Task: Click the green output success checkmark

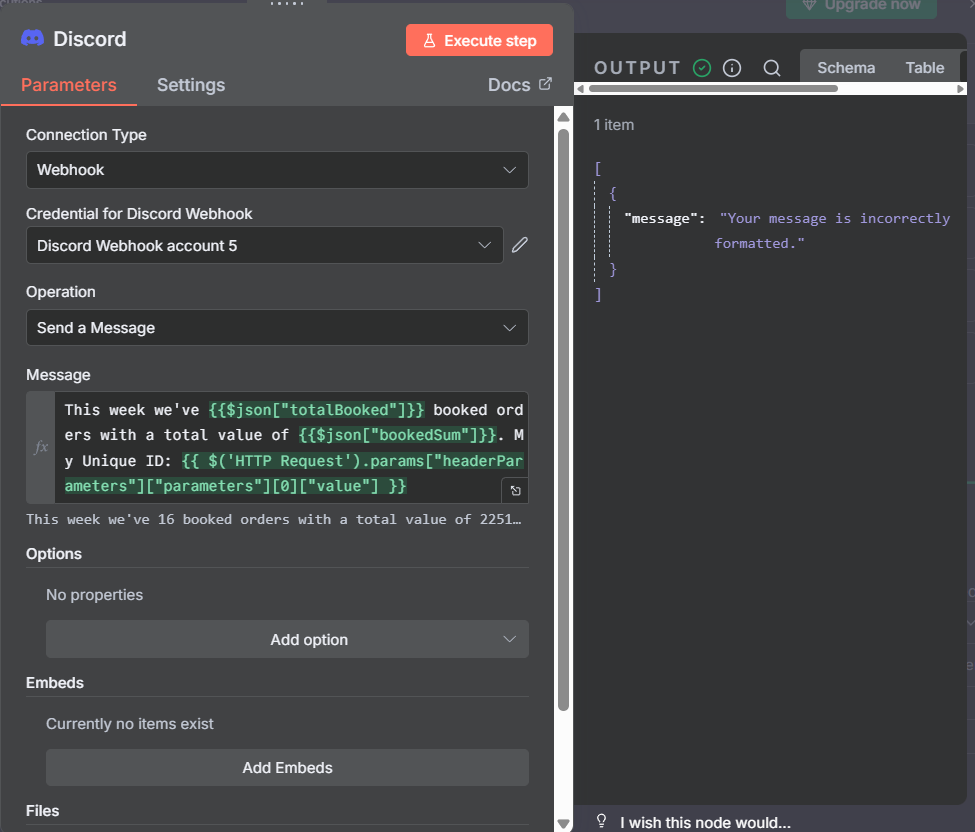Action: pyautogui.click(x=702, y=68)
